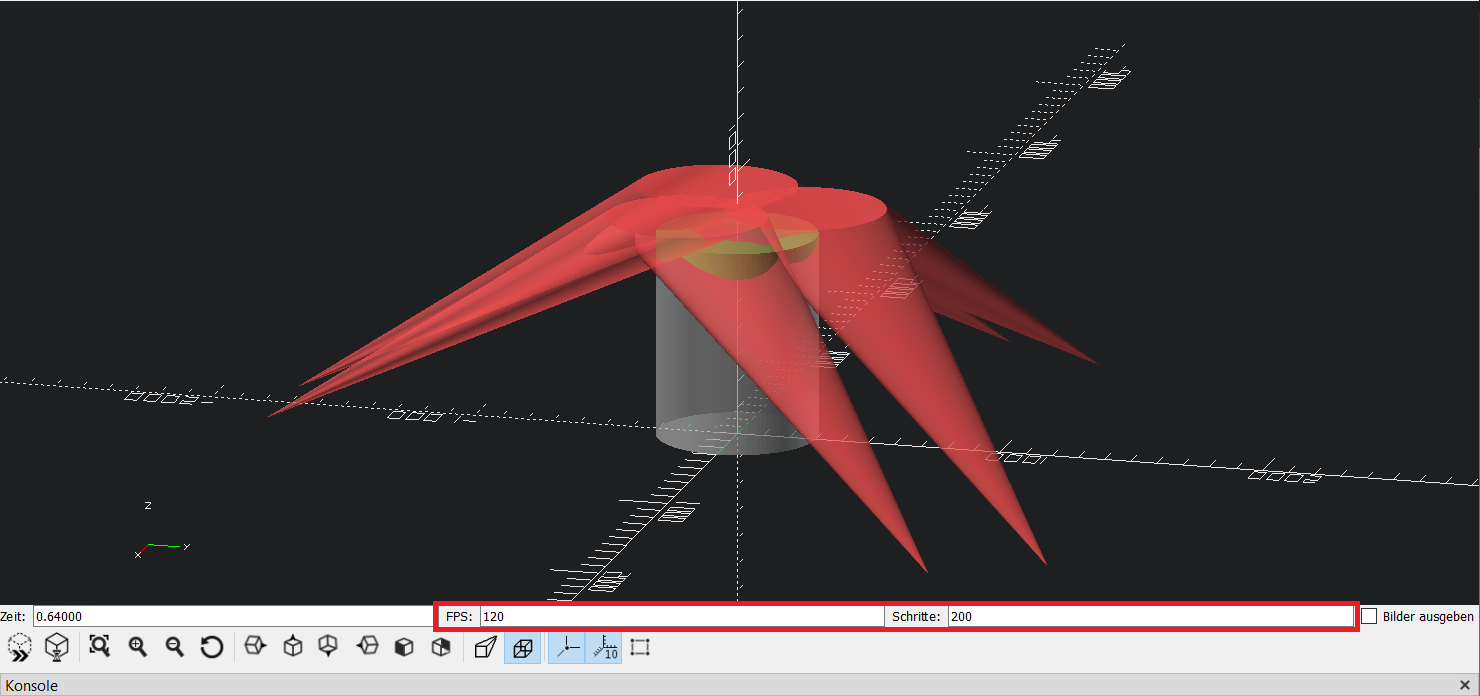Image resolution: width=1480 pixels, height=696 pixels.
Task: Select the Right view cube icon
Action: coord(256,647)
